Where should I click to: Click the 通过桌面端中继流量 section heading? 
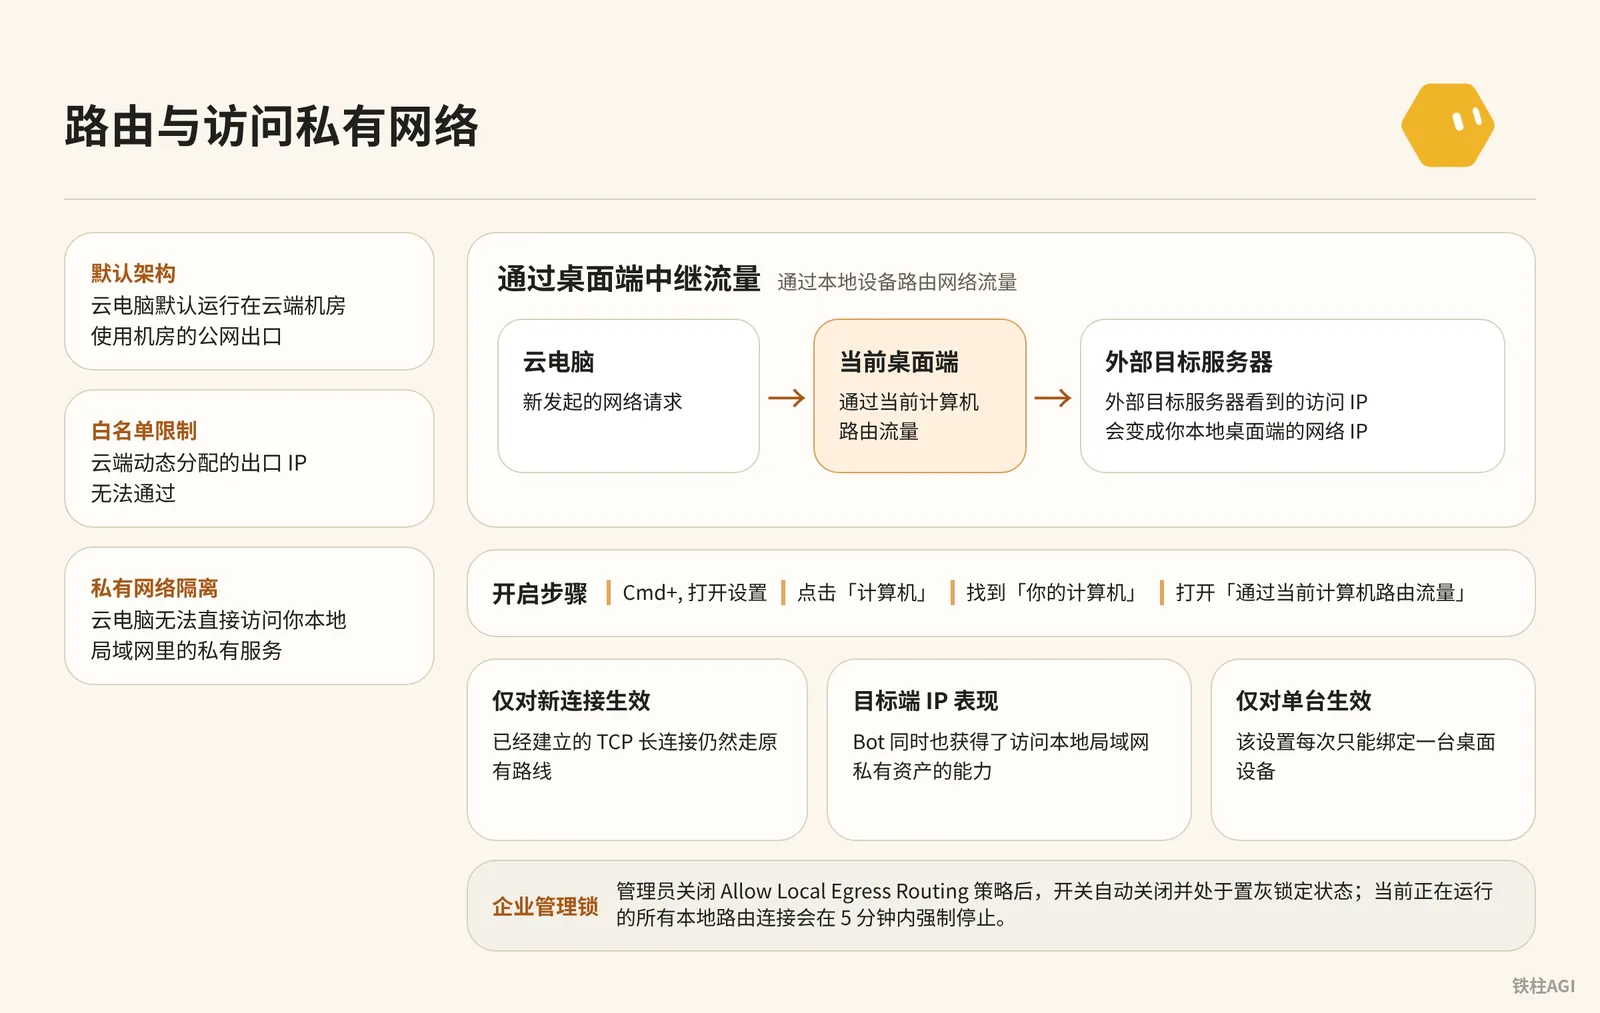629,279
